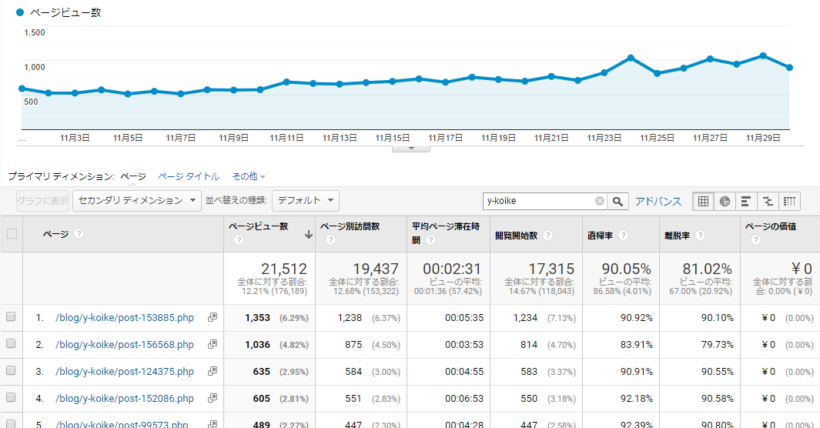
Task: Select the pivot table view icon
Action: (790, 201)
